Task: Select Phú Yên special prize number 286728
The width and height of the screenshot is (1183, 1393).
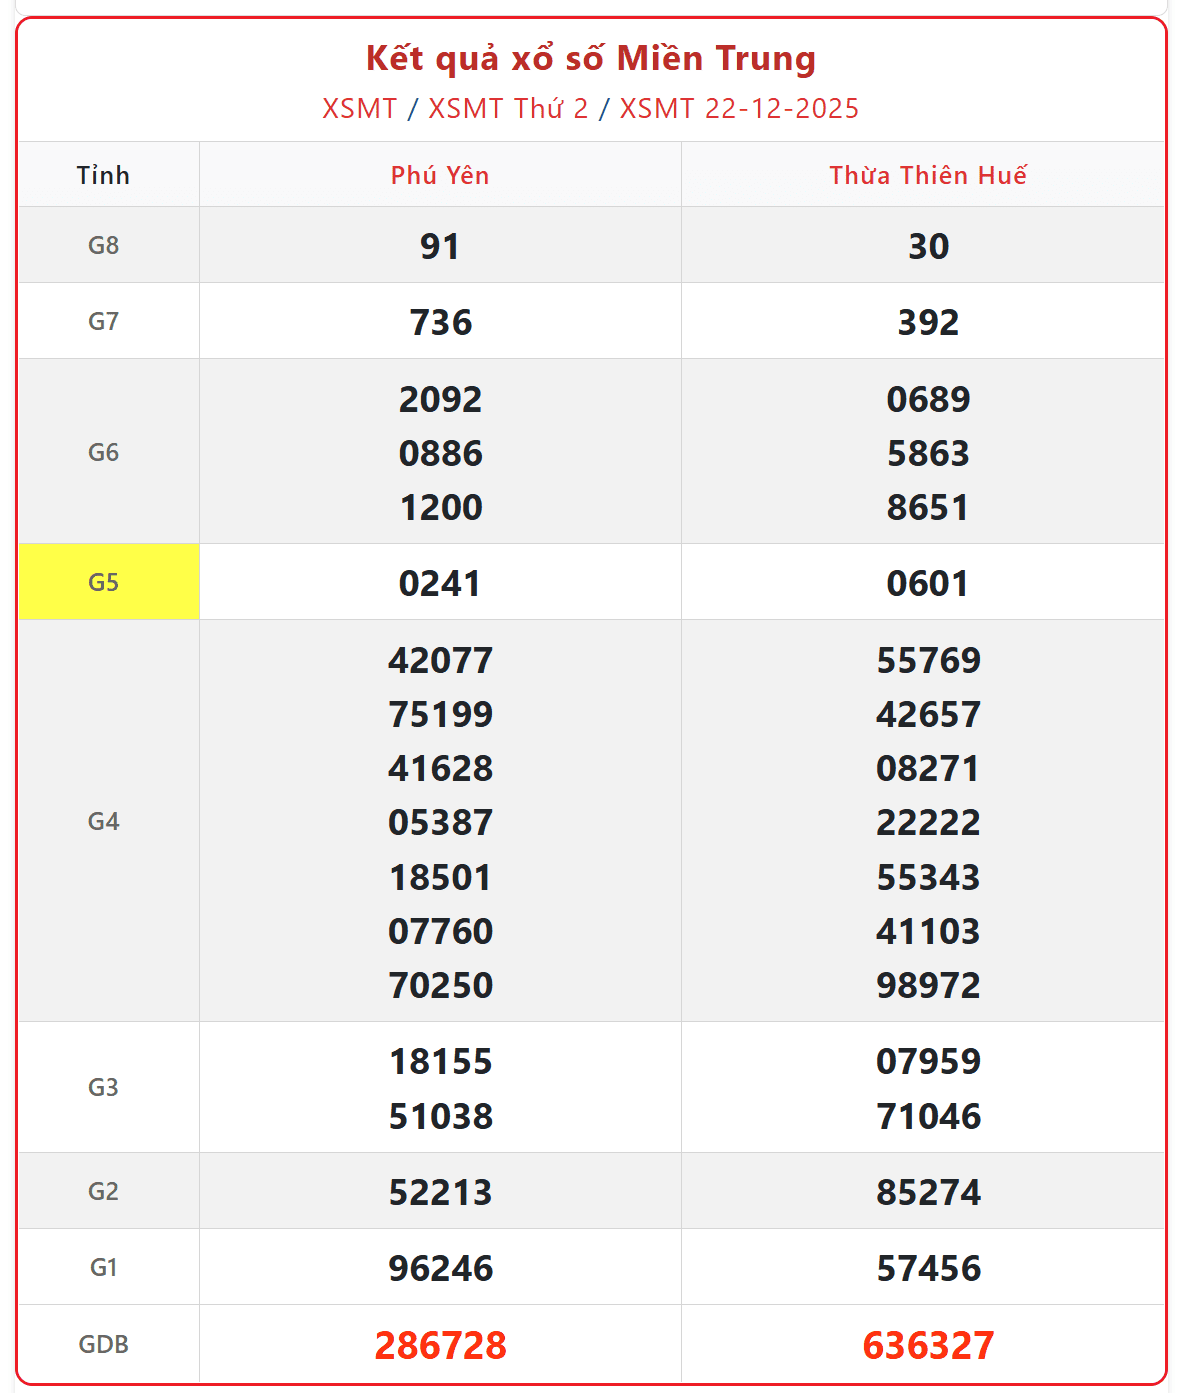Action: point(440,1345)
